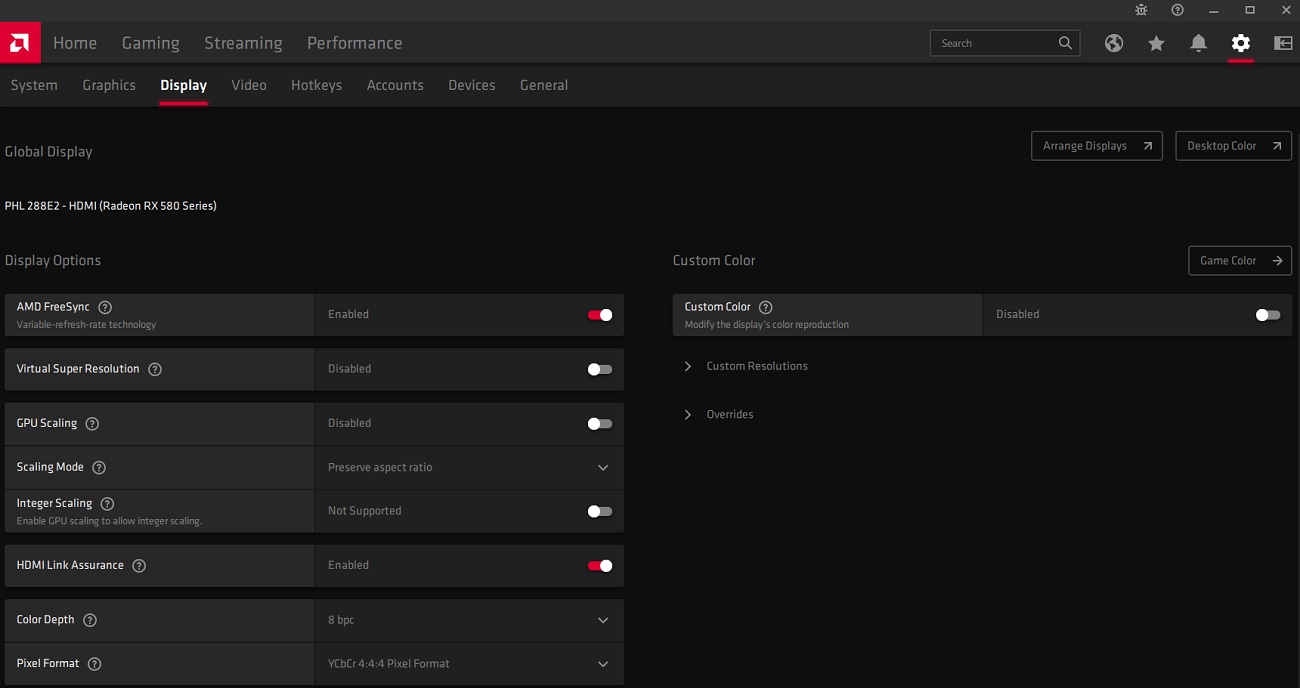Show help for Custom Color
This screenshot has width=1300, height=688.
766,307
